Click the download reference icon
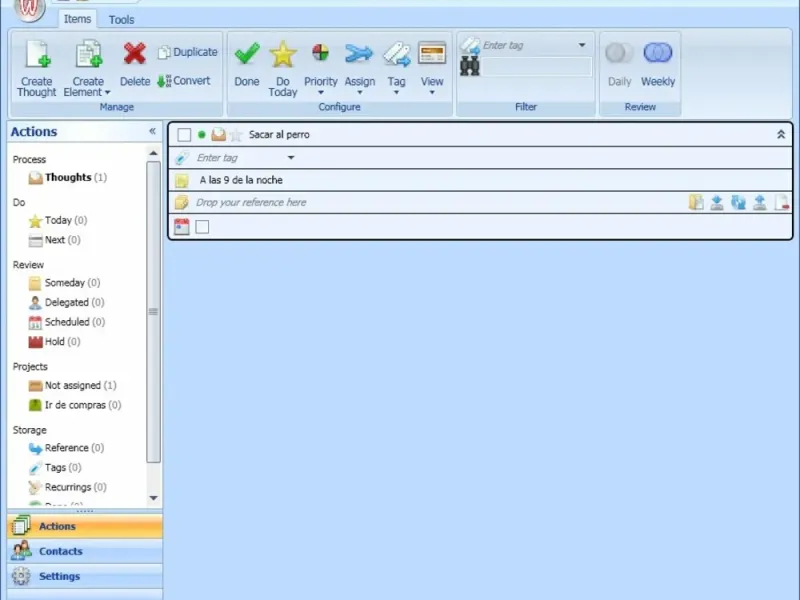Image resolution: width=800 pixels, height=600 pixels. pyautogui.click(x=717, y=203)
